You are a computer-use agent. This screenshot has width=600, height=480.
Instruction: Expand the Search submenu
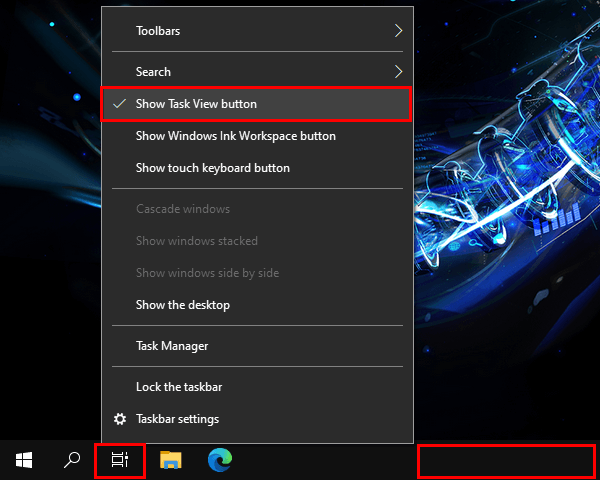pyautogui.click(x=256, y=72)
